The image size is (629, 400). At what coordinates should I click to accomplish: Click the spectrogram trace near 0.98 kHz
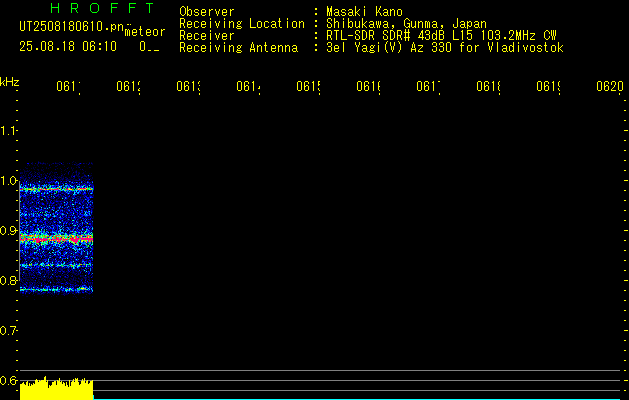57,188
